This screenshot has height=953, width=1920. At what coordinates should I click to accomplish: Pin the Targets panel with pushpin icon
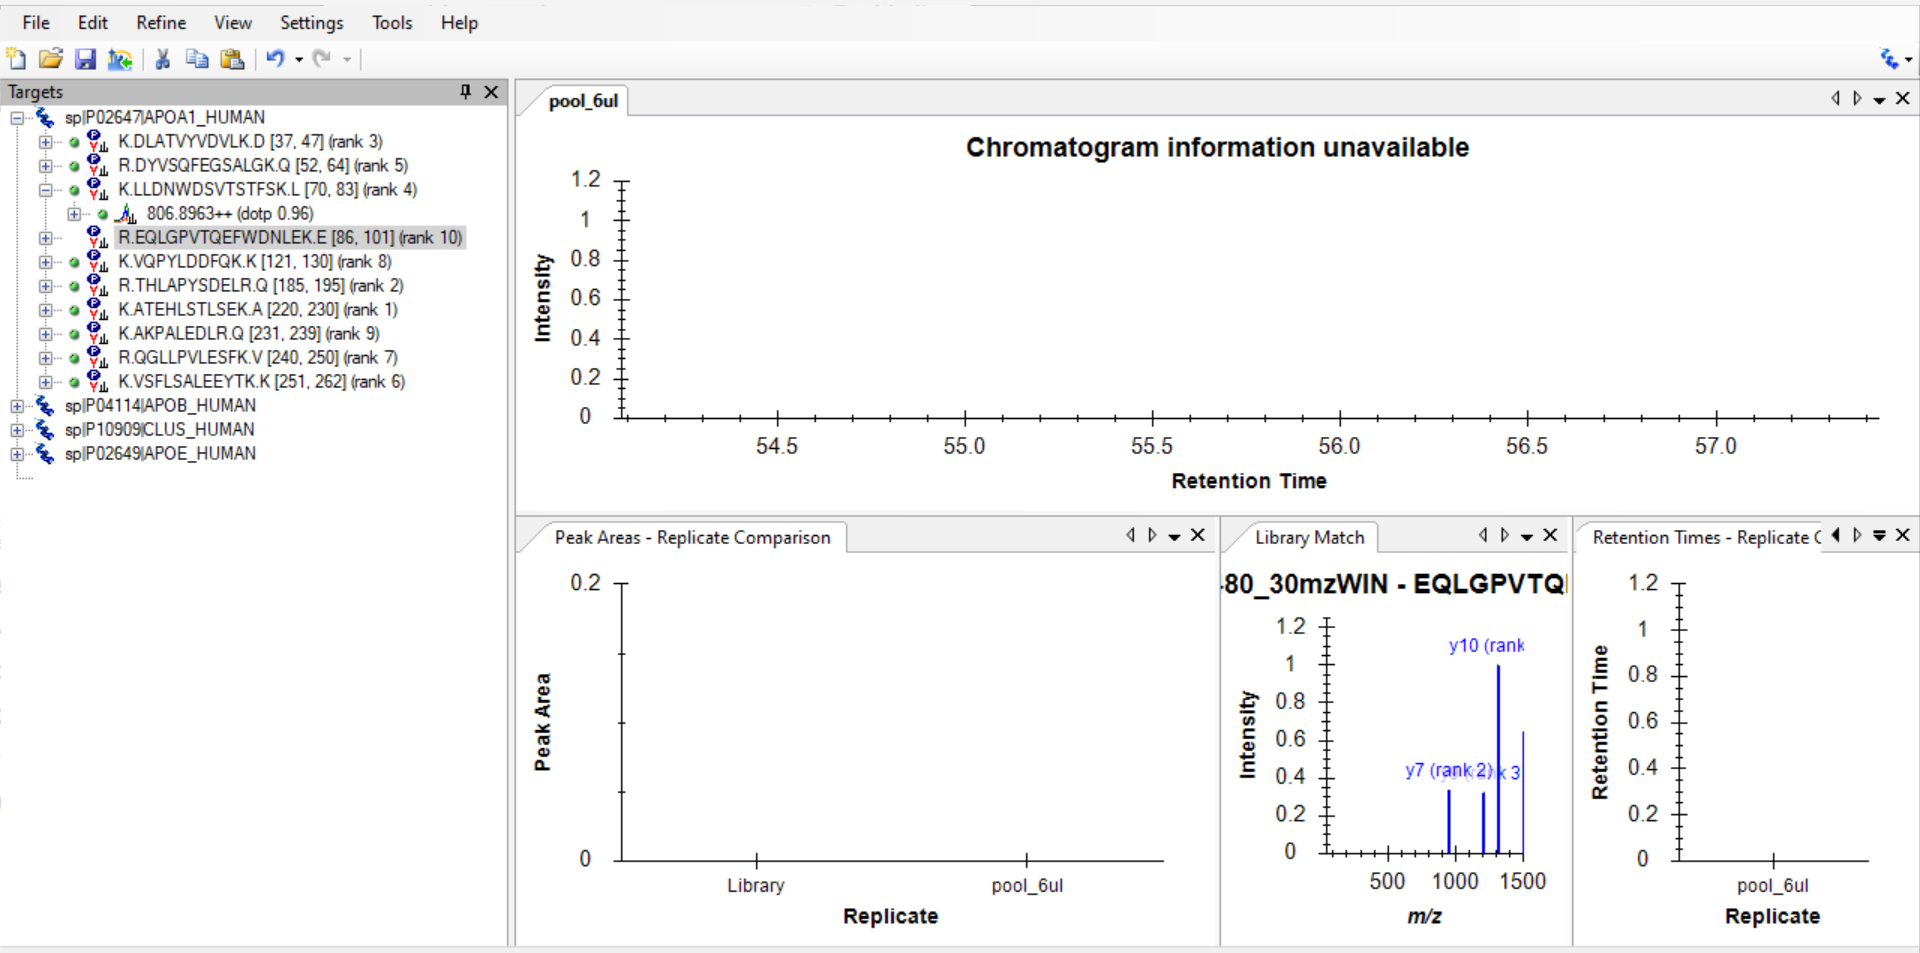[465, 92]
